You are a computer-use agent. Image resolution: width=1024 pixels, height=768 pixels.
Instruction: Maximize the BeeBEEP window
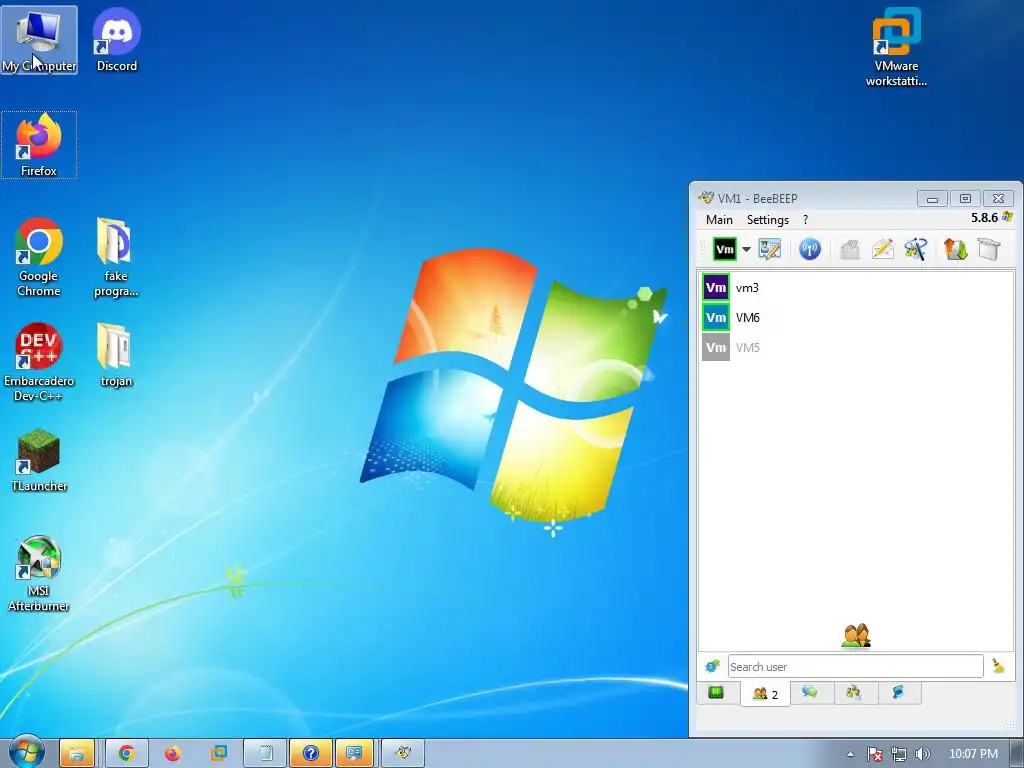pos(965,199)
